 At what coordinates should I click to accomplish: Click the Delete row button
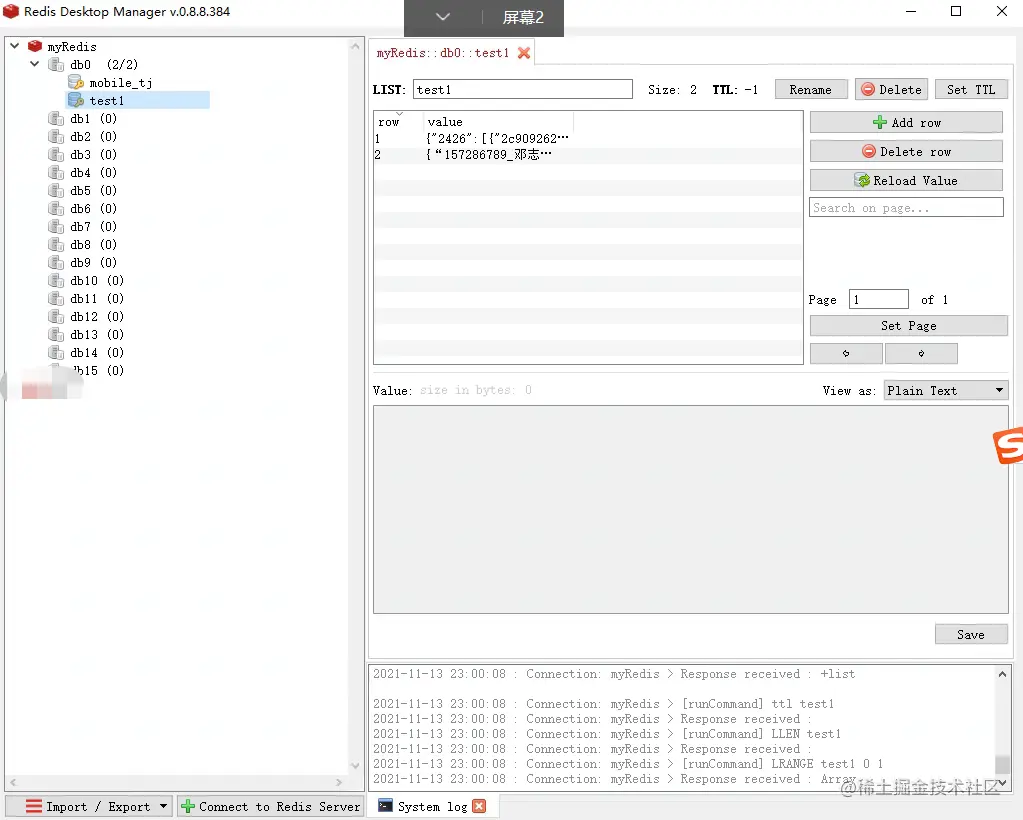(906, 151)
